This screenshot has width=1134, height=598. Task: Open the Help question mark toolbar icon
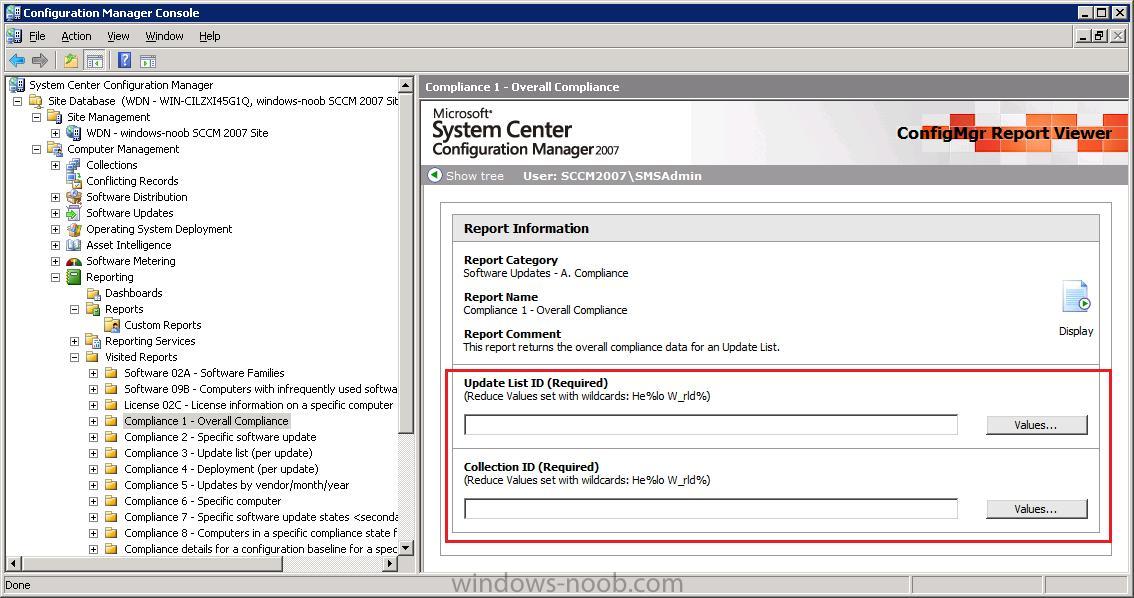pos(124,61)
